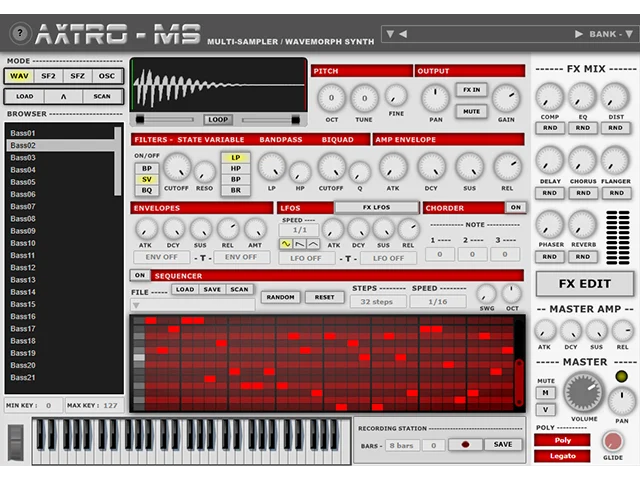Select SF2 mode tab
Viewport: 640px width, 480px height.
pyautogui.click(x=48, y=76)
